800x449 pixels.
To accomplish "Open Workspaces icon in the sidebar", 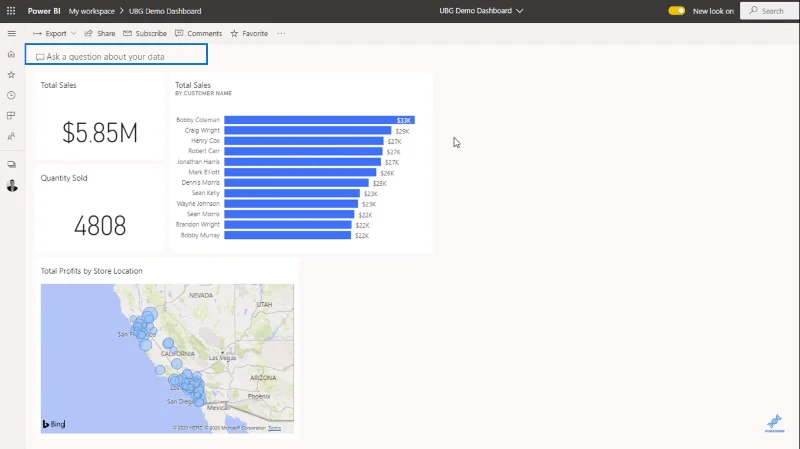I will click(x=11, y=164).
